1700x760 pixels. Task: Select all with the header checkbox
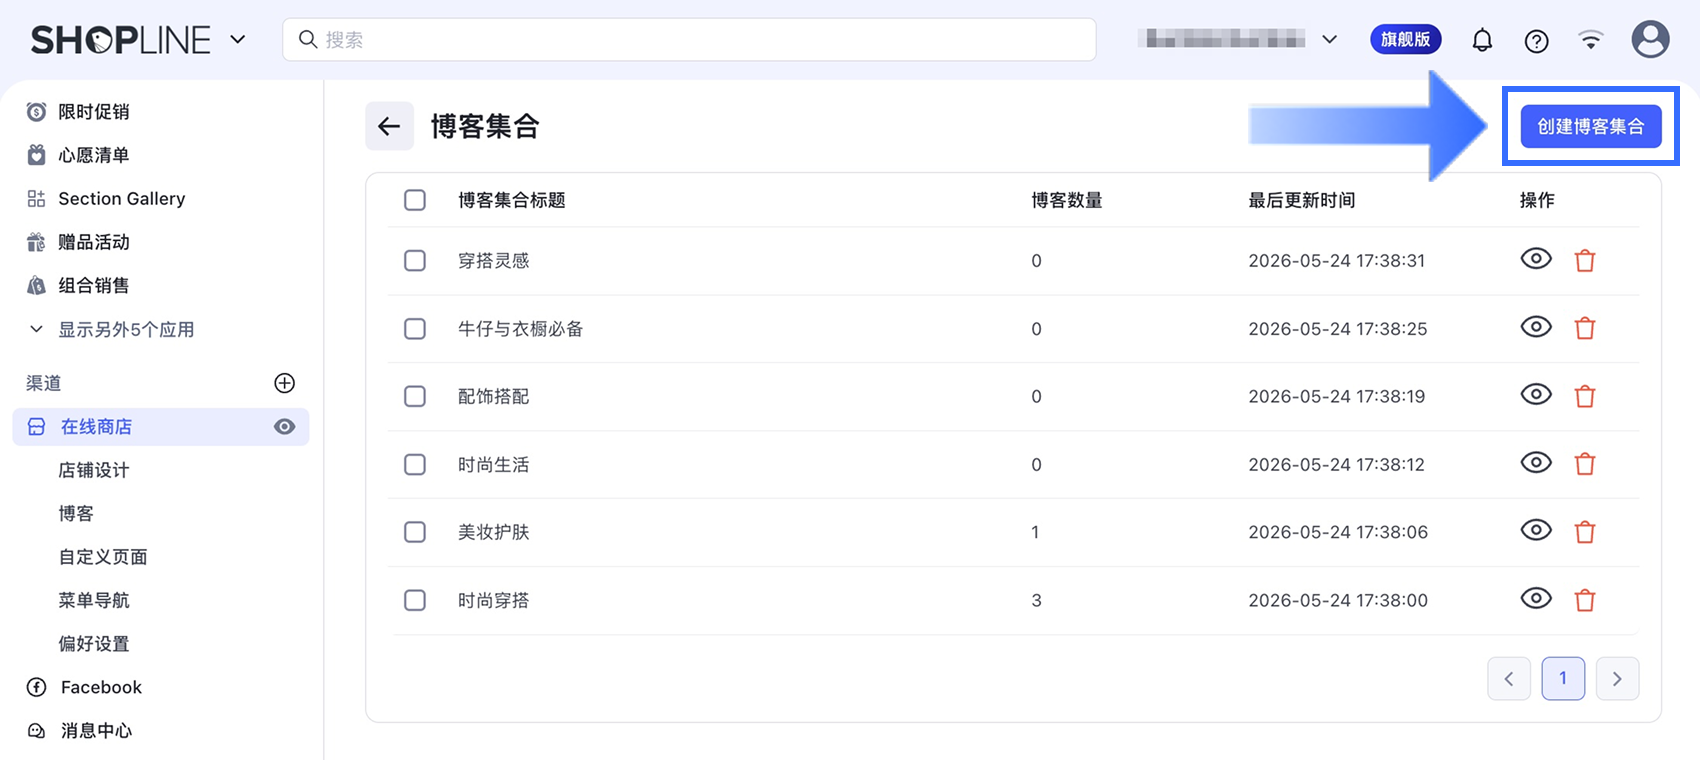(415, 200)
